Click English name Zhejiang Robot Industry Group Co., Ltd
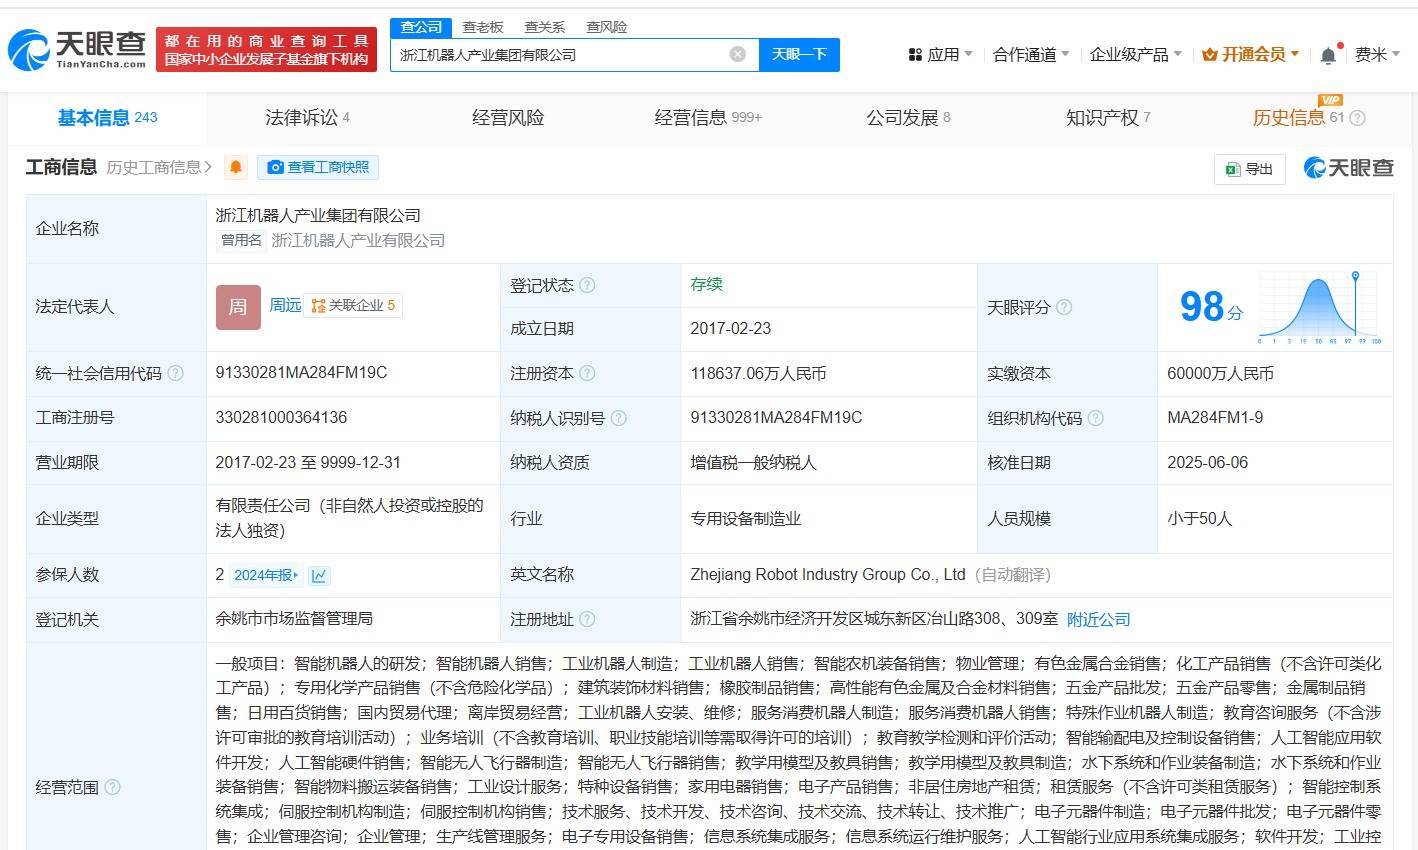 (x=827, y=574)
